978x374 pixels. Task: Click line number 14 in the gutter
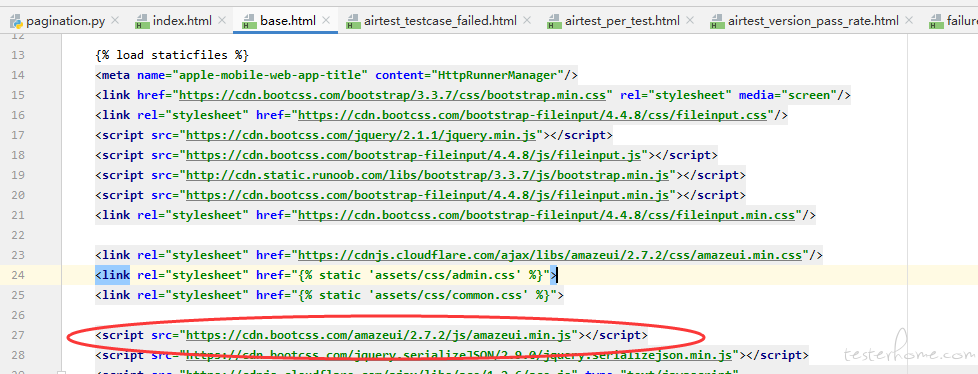(x=18, y=75)
